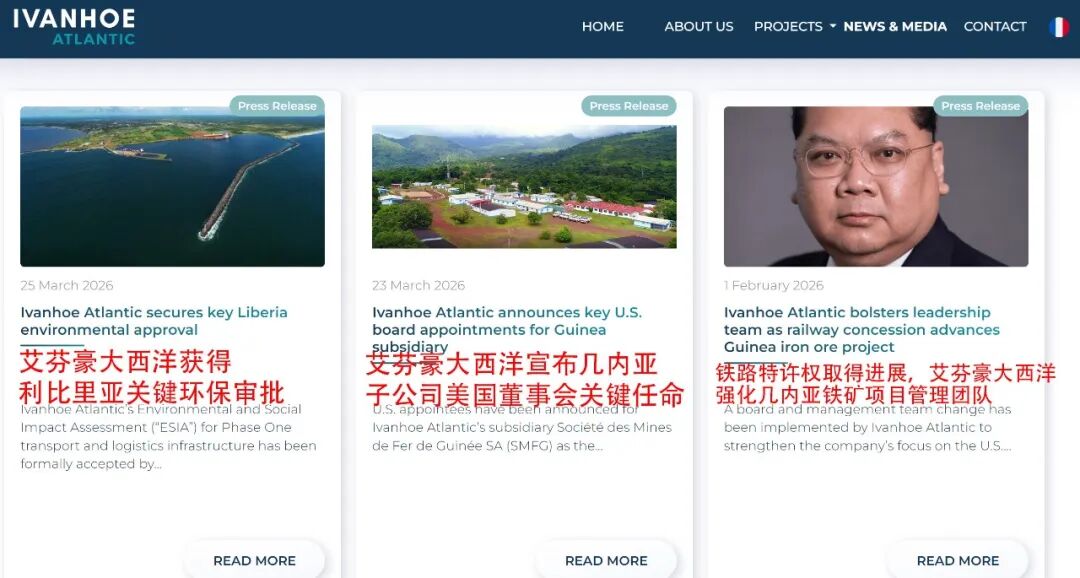Click the ESIA Phase One summary text
The image size is (1080, 578).
point(168,437)
